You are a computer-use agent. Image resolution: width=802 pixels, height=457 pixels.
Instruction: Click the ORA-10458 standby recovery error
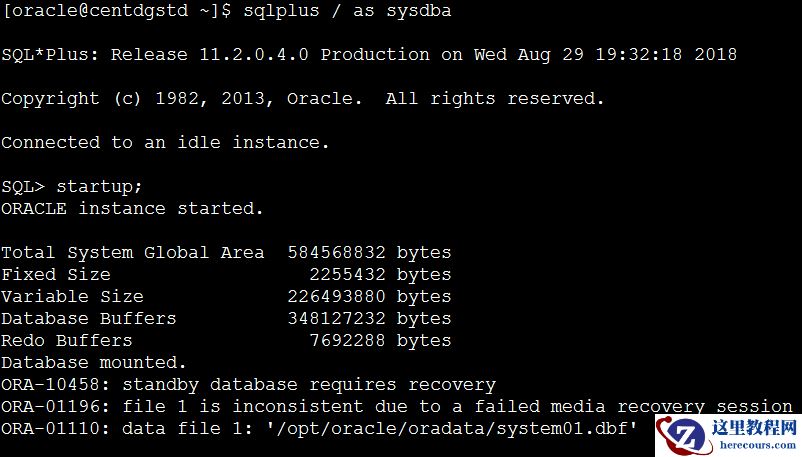coord(248,384)
